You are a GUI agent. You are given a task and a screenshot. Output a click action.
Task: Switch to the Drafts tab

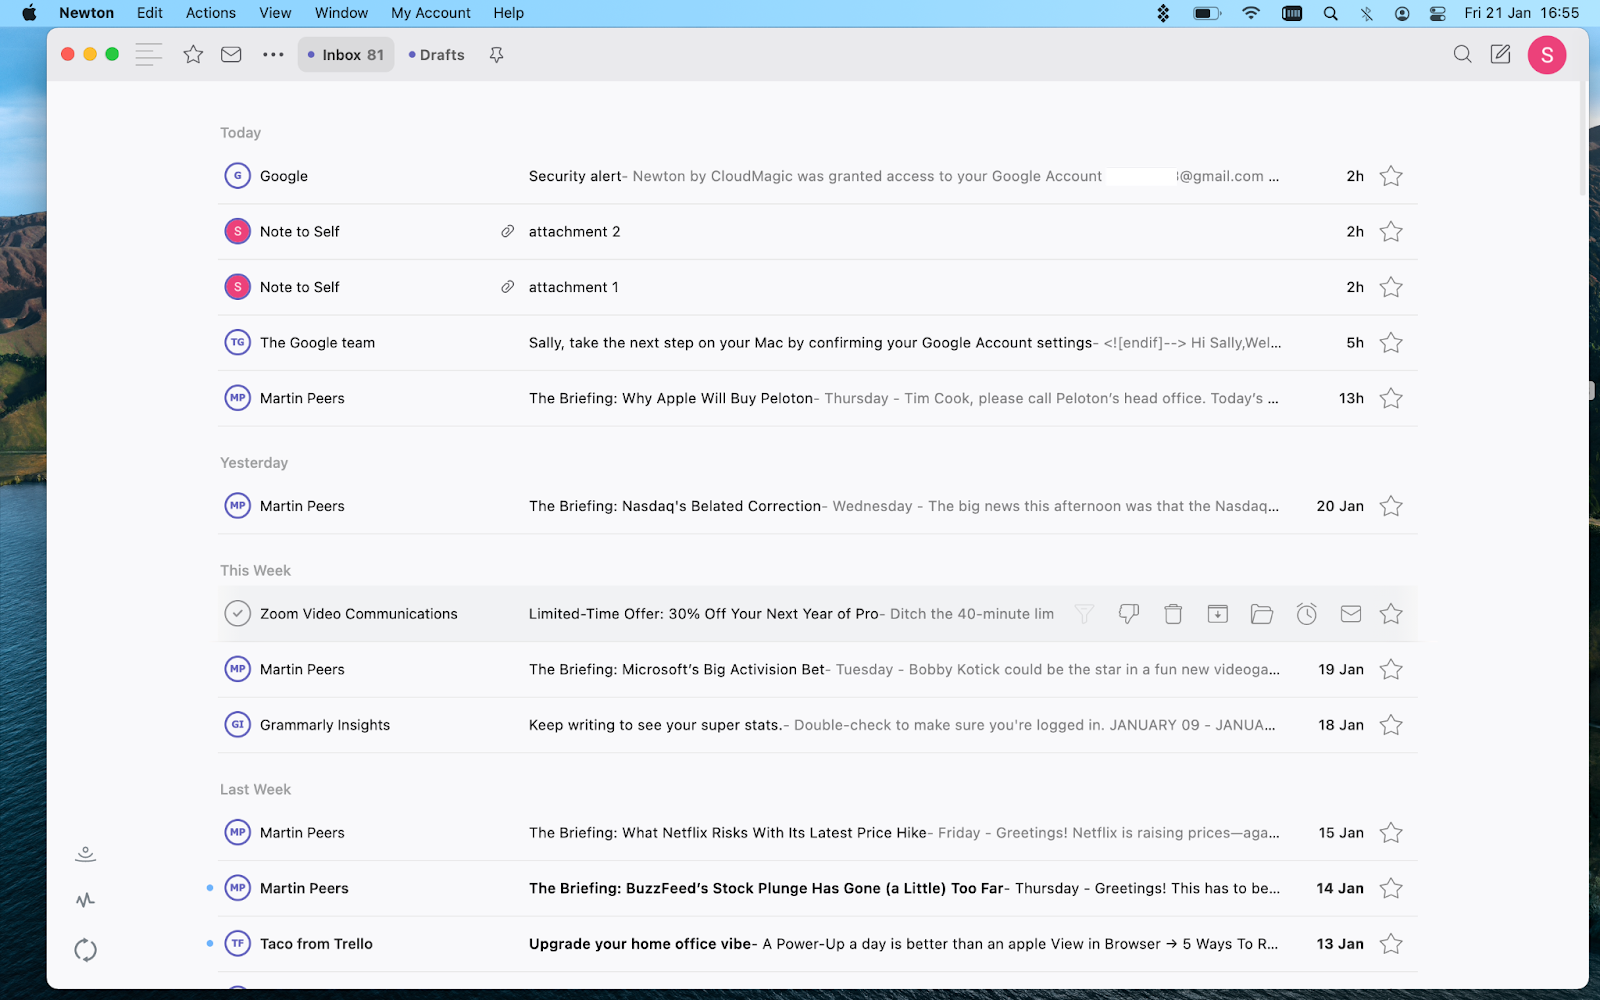pyautogui.click(x=437, y=55)
